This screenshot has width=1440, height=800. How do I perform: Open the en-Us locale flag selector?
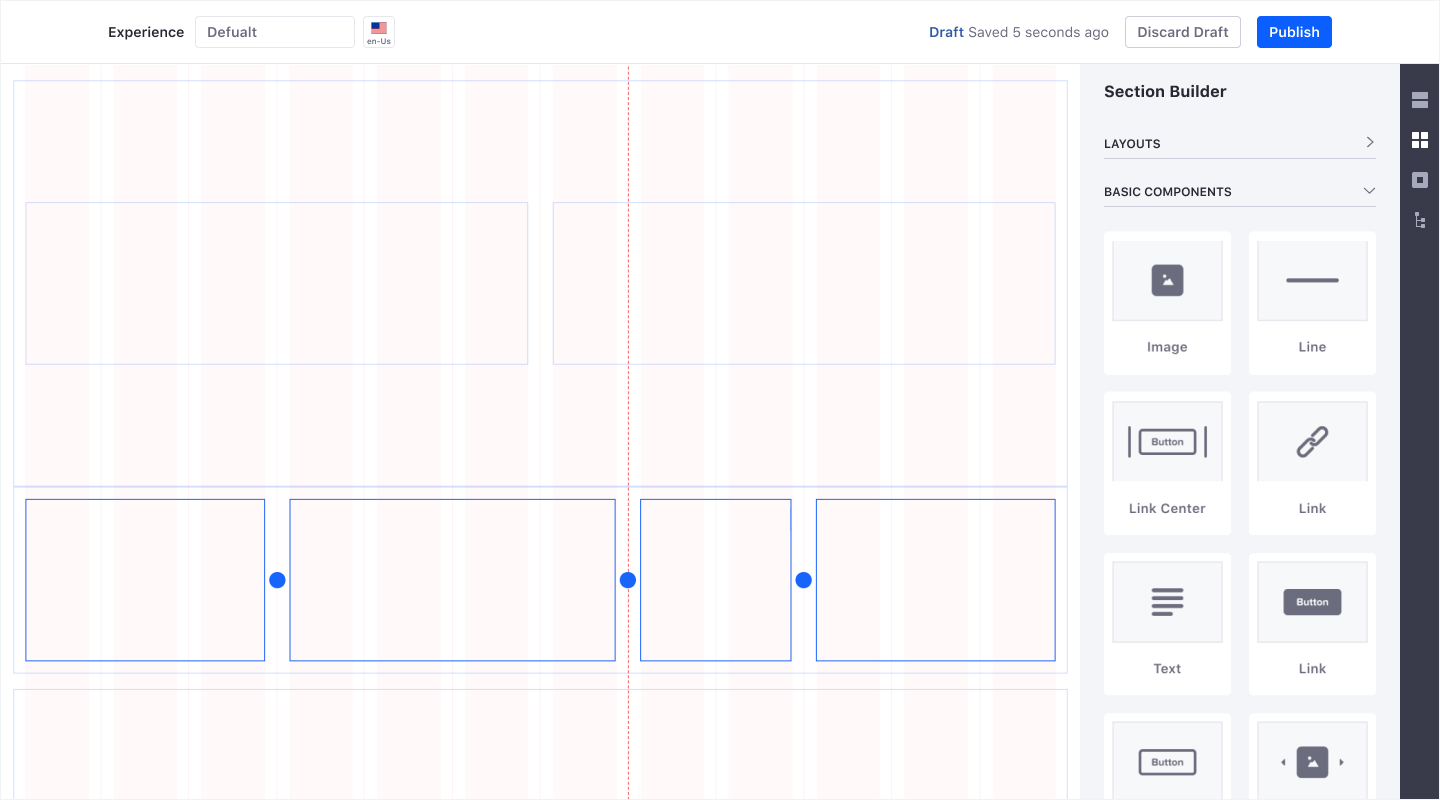pyautogui.click(x=378, y=31)
